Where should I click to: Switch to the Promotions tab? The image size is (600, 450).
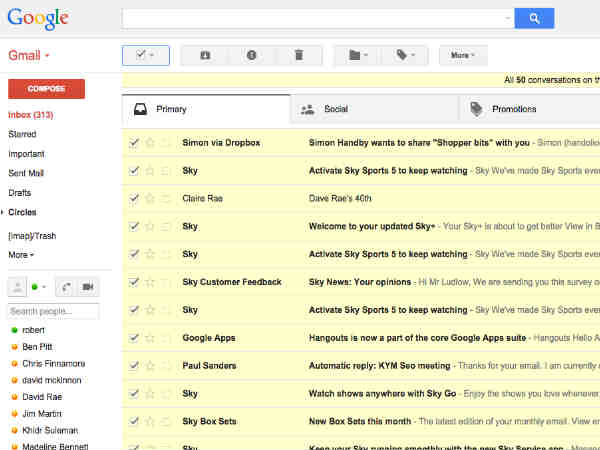513,109
